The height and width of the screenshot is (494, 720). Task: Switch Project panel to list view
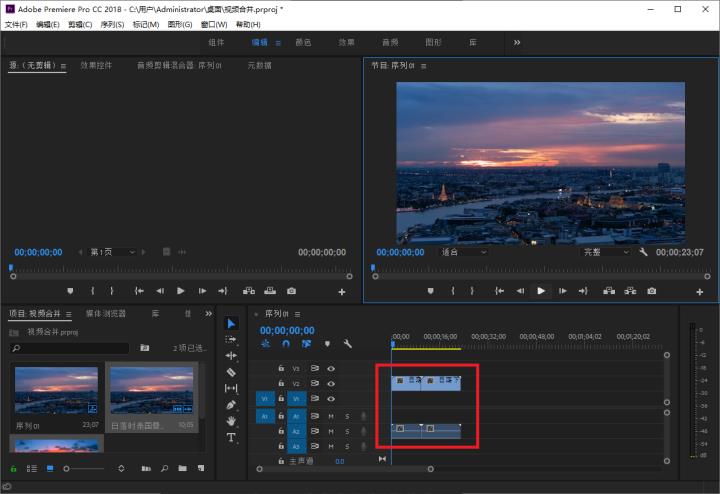[x=32, y=469]
